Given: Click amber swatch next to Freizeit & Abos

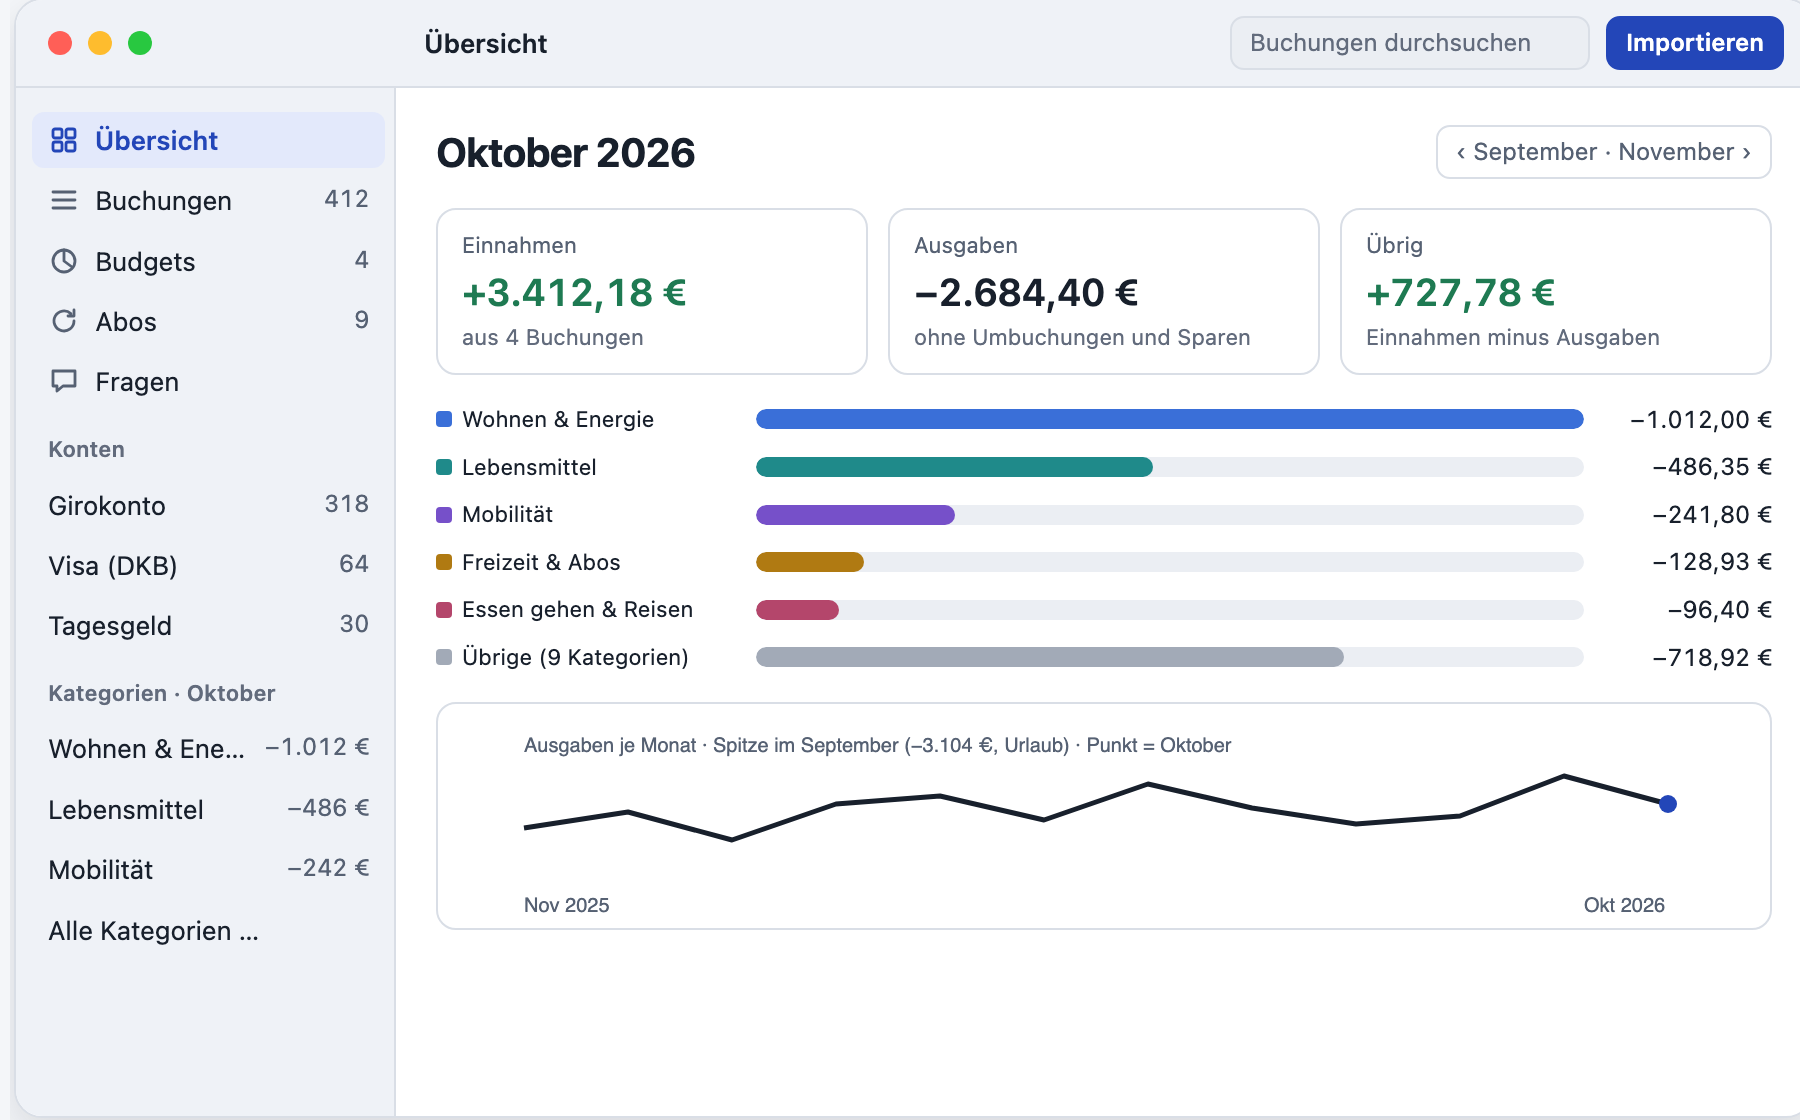Looking at the screenshot, I should tap(444, 562).
